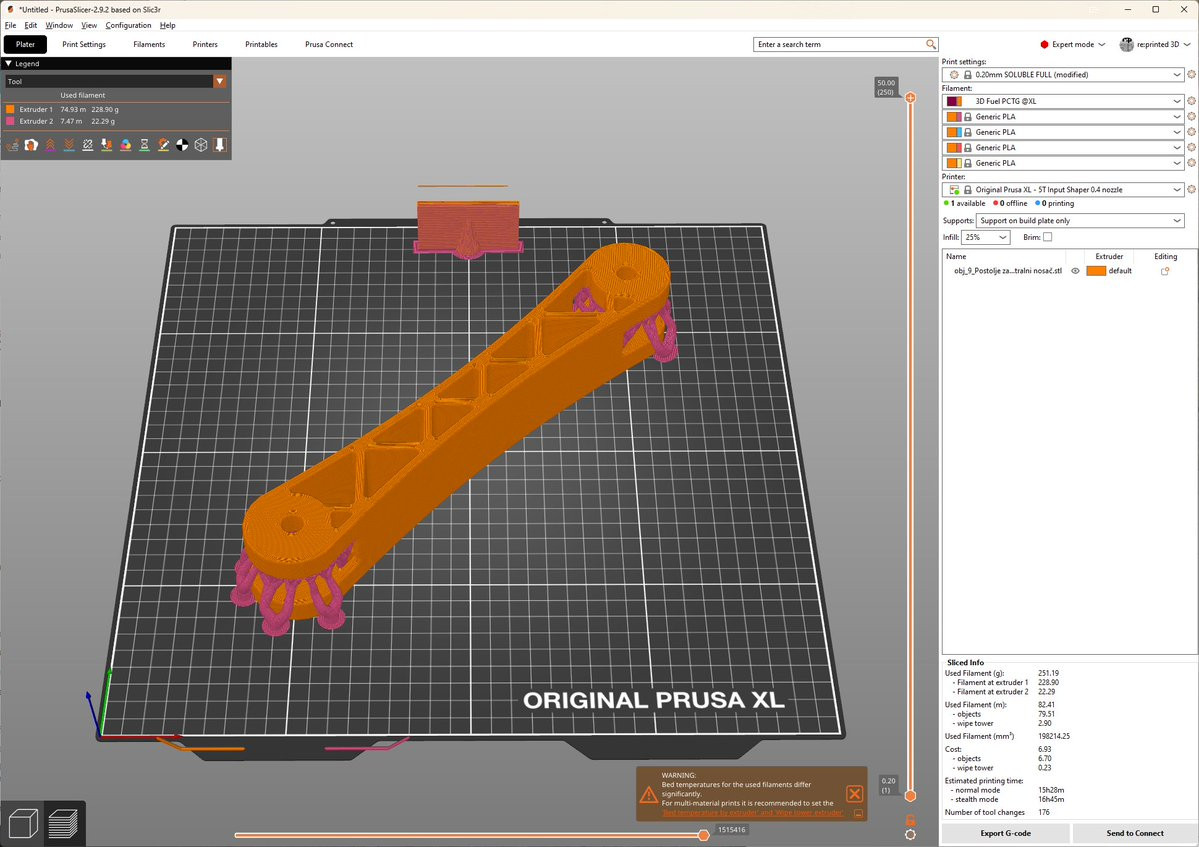Screen dimensions: 1199x847
Task: Toggle shells cube icon in legend
Action: pyautogui.click(x=201, y=144)
